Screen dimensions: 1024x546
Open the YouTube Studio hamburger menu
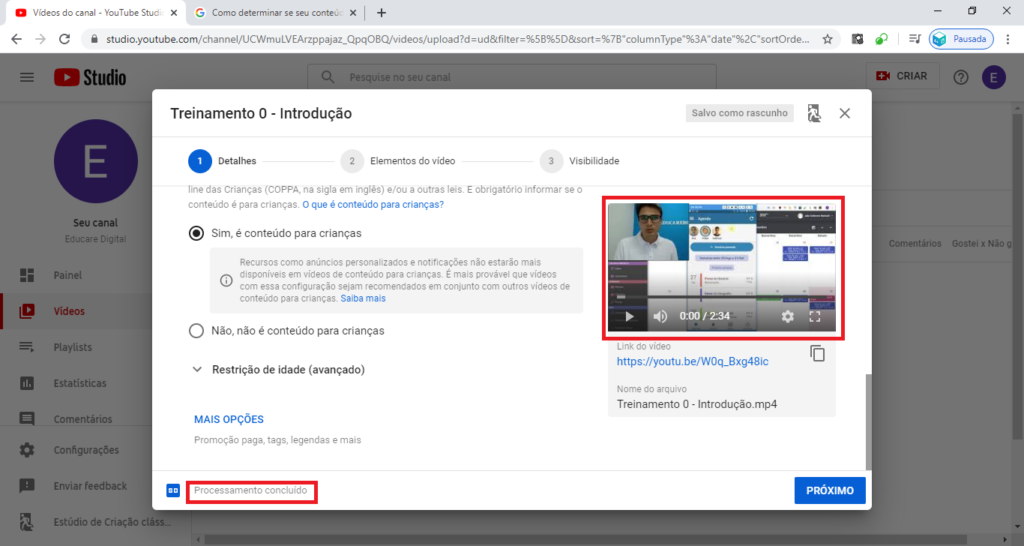pyautogui.click(x=27, y=77)
